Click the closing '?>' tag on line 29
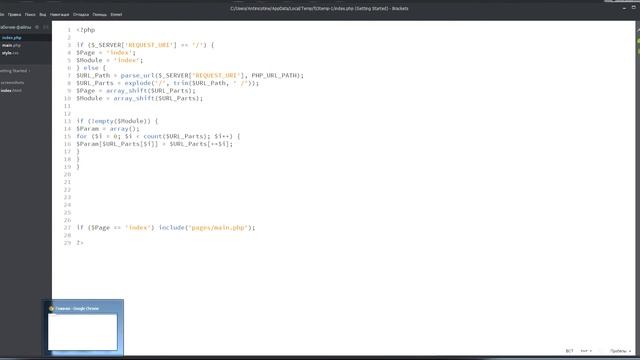 (80, 243)
